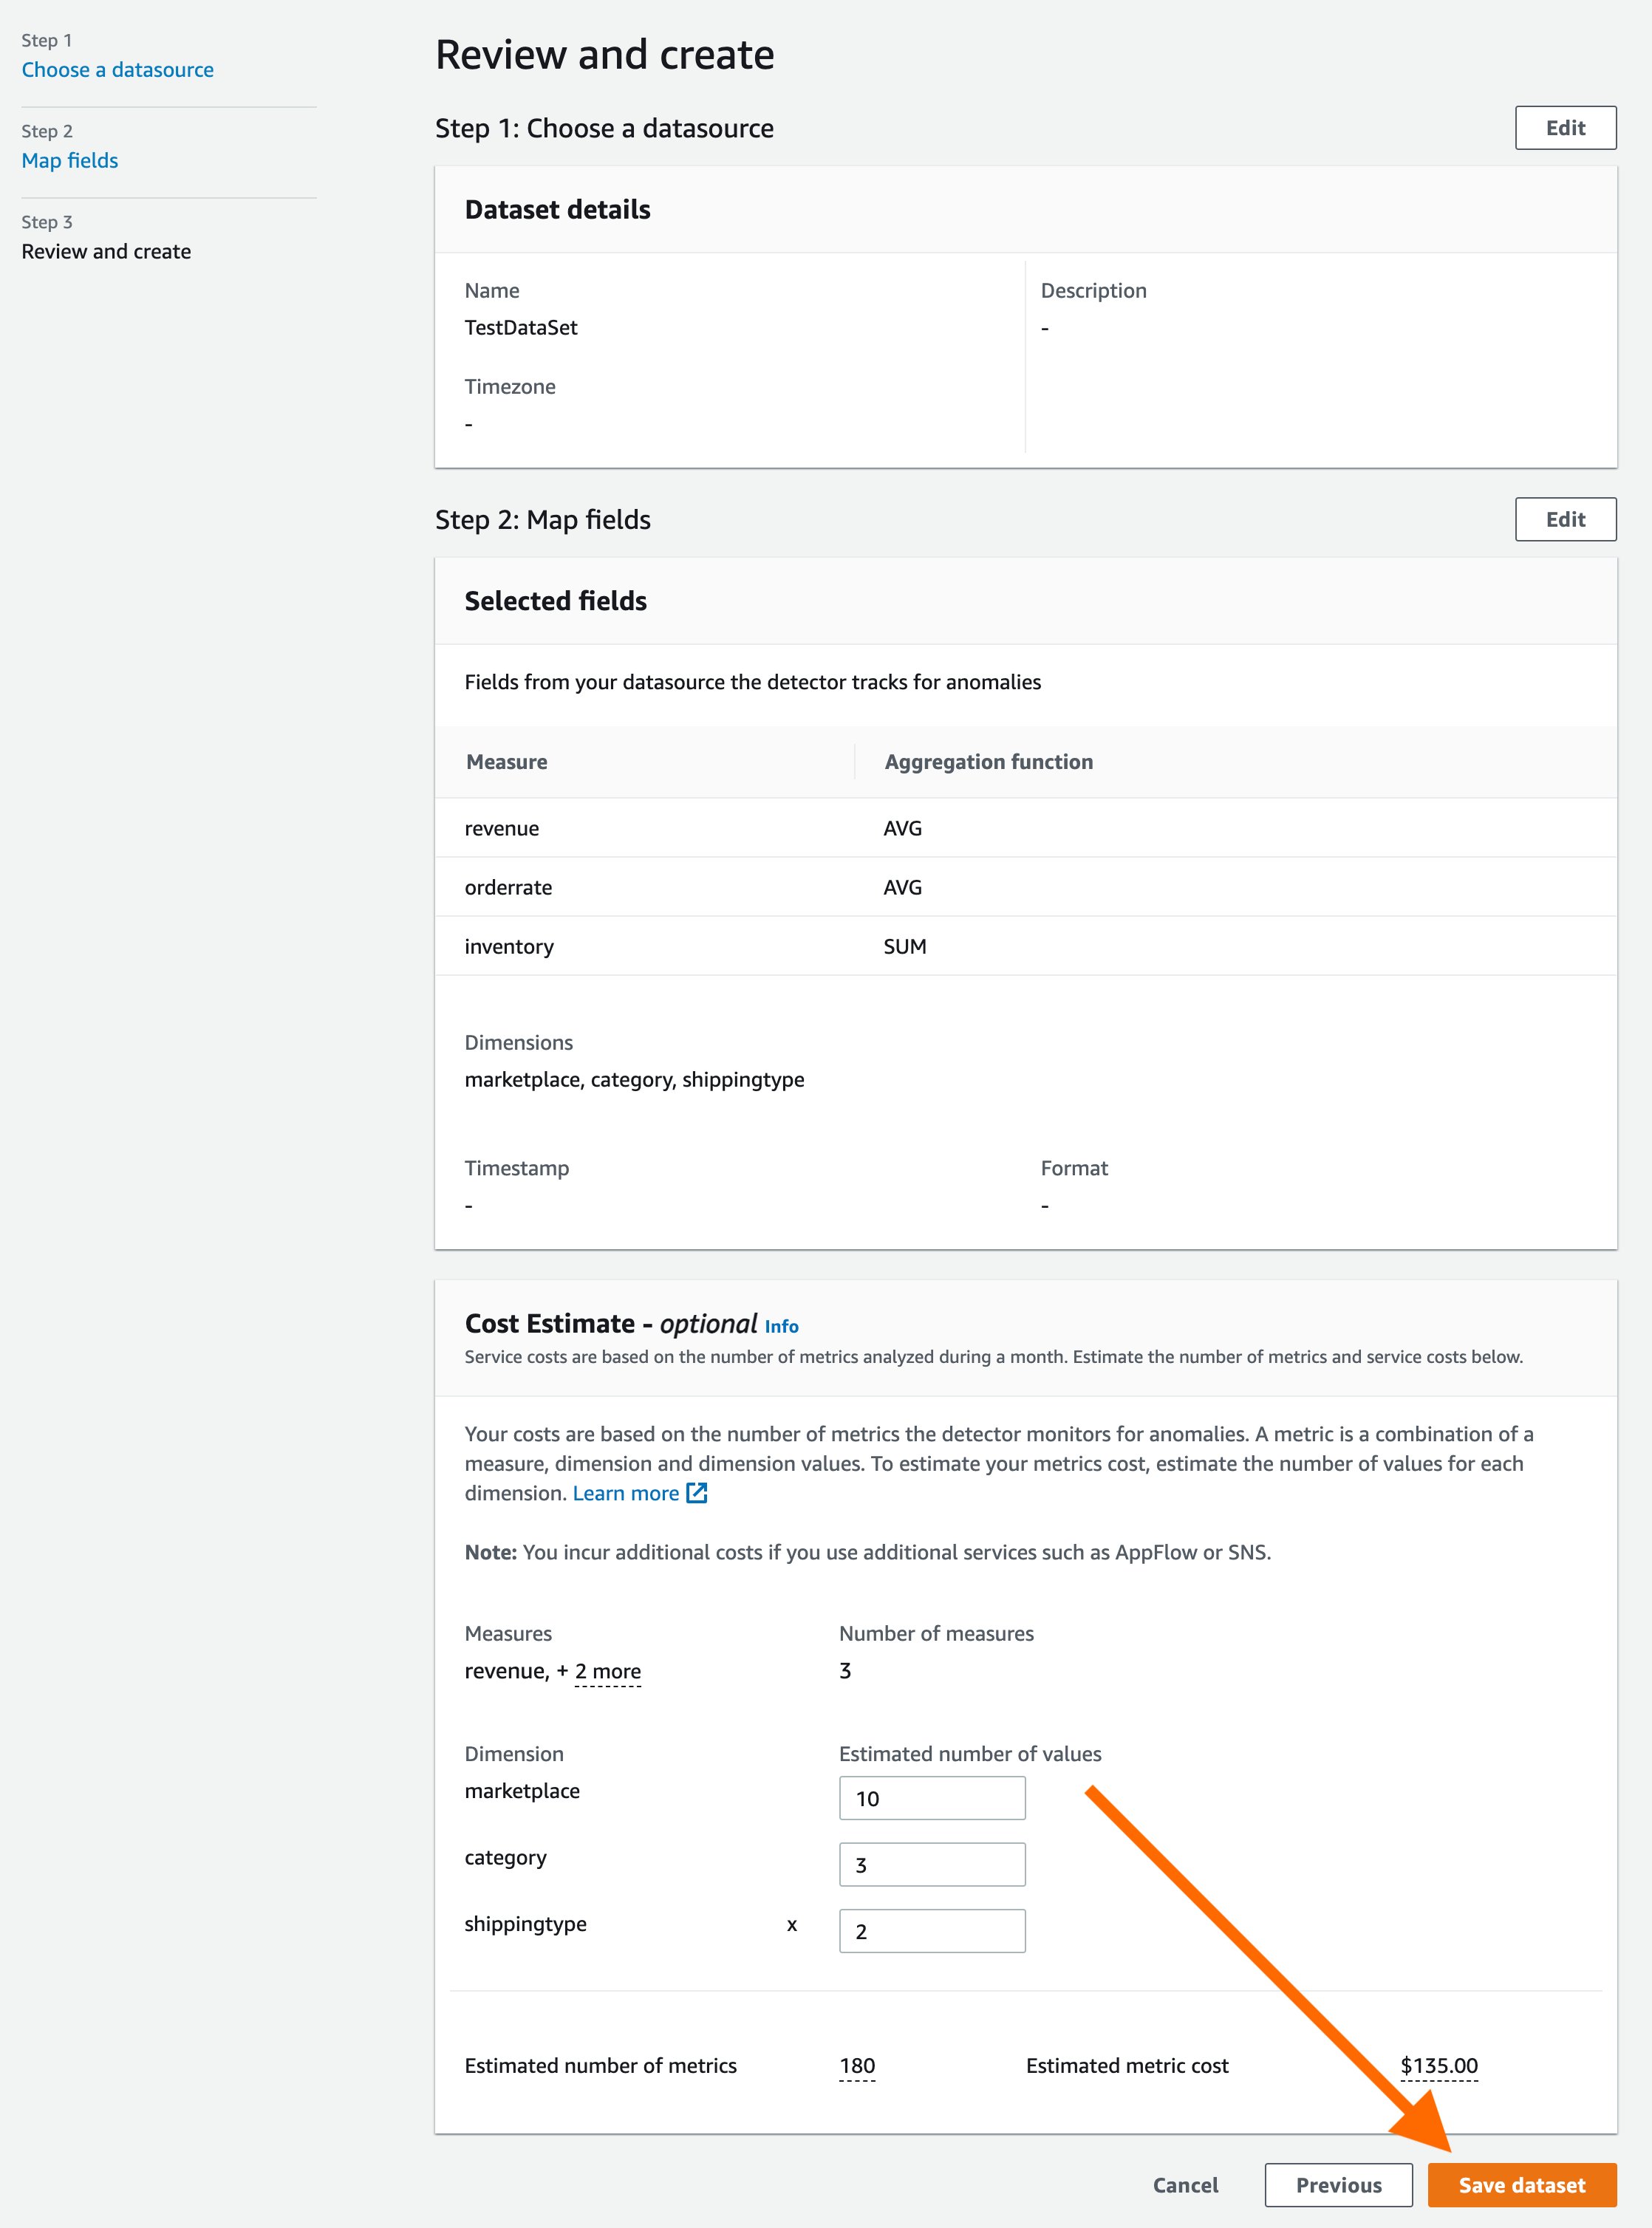Click the Measure column header
The height and width of the screenshot is (2228, 1652).
point(507,762)
